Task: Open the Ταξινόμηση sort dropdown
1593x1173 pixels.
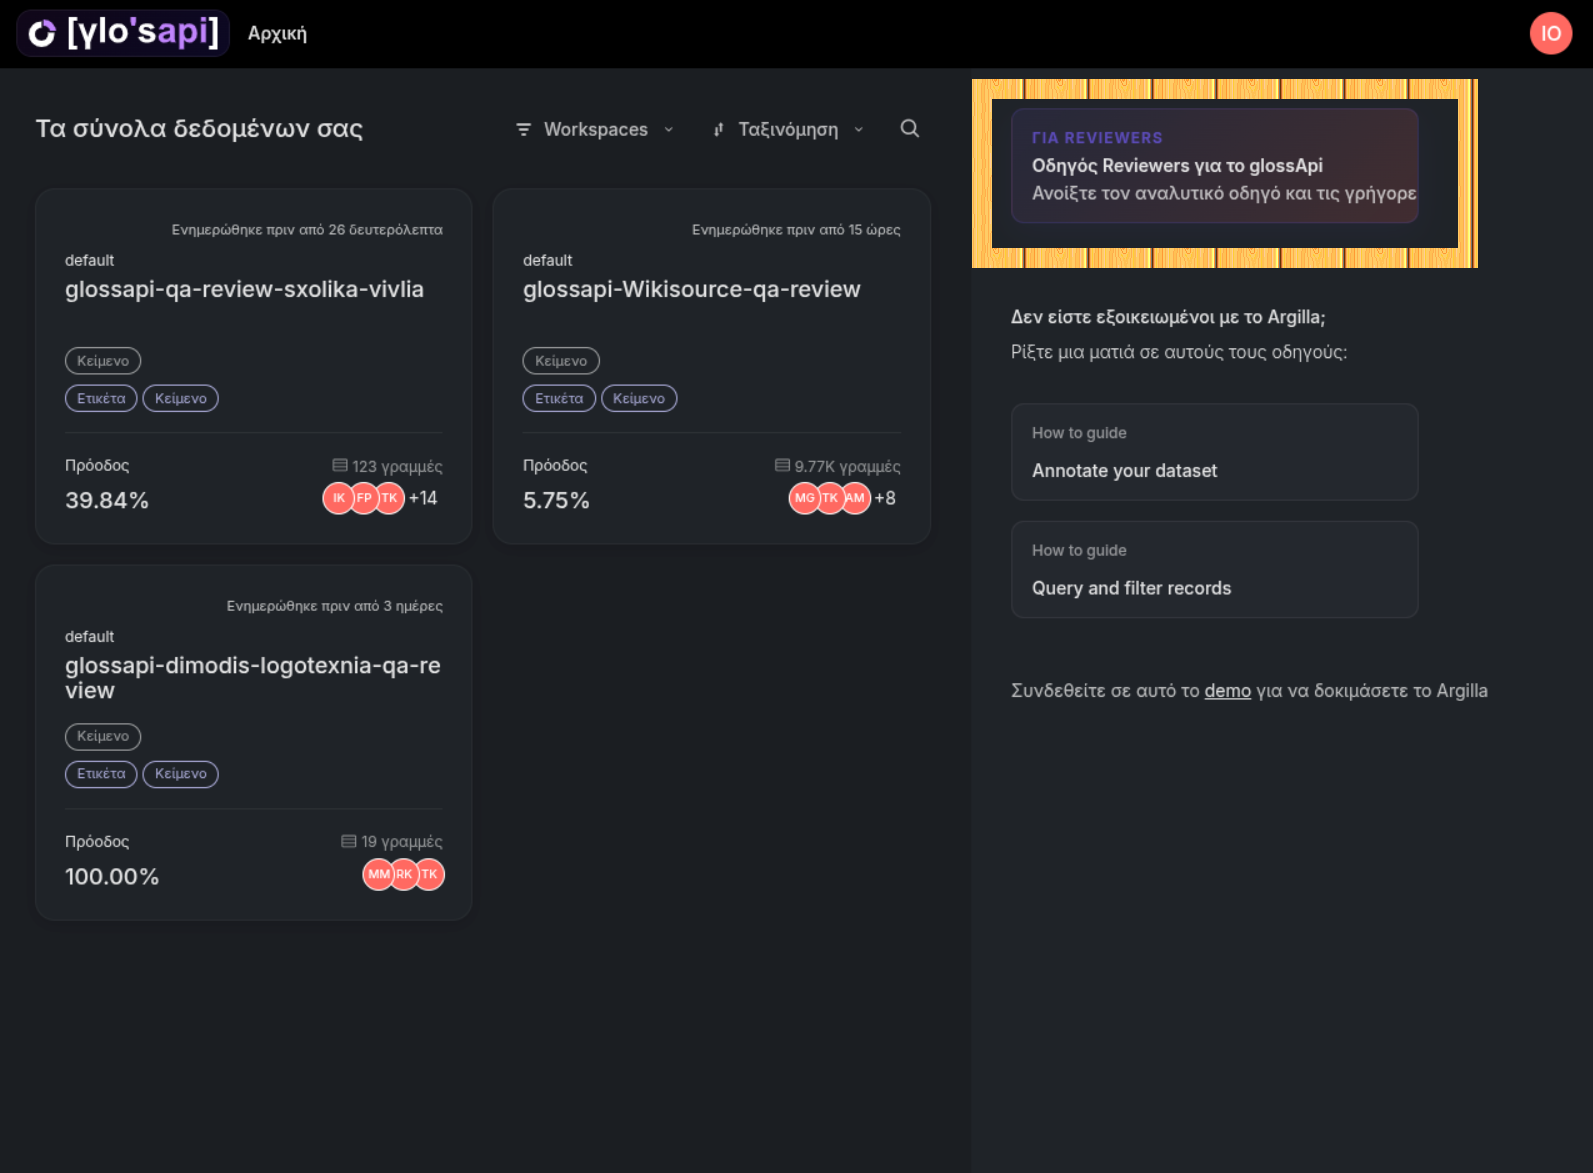Action: point(788,129)
